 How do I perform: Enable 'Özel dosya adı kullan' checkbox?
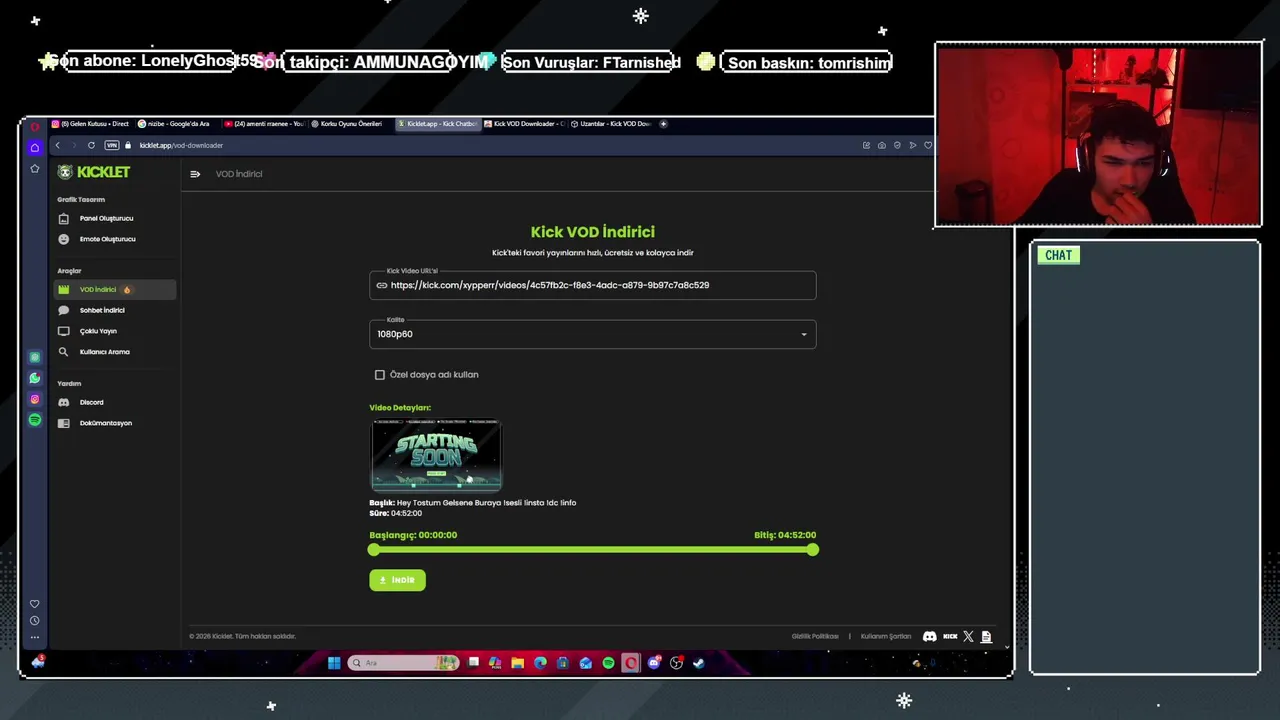pyautogui.click(x=380, y=375)
